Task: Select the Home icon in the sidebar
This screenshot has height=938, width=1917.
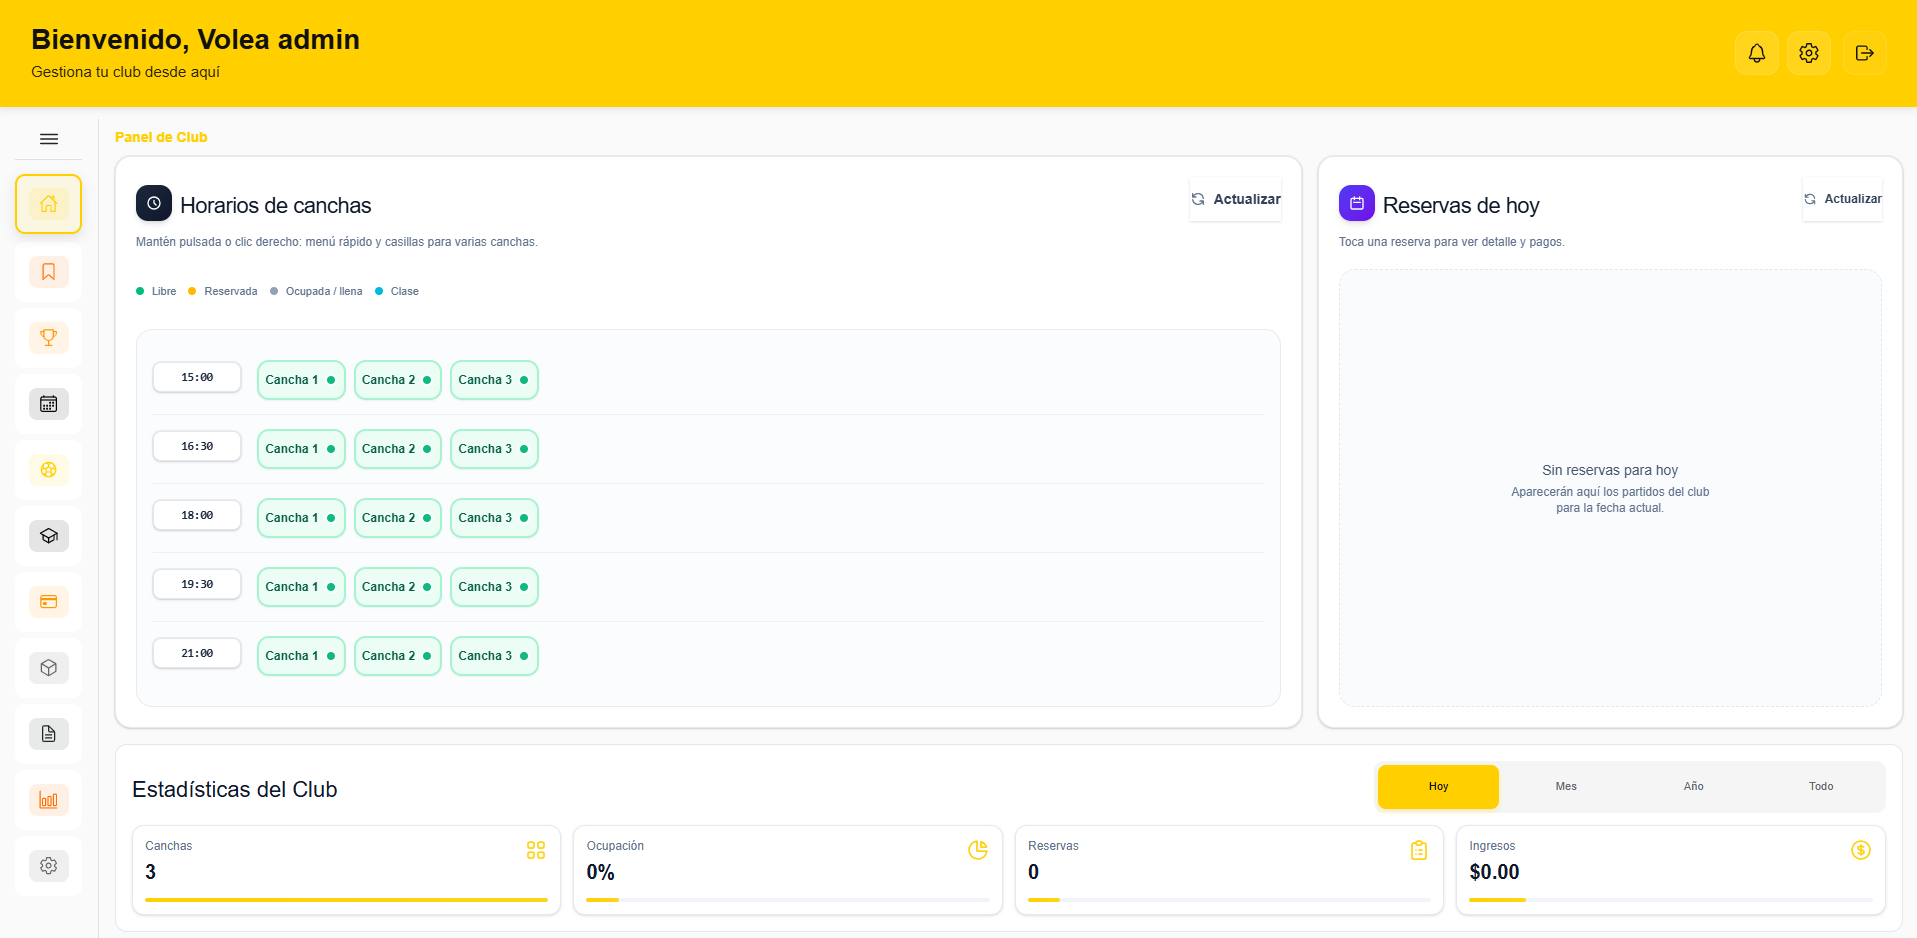Action: click(48, 203)
